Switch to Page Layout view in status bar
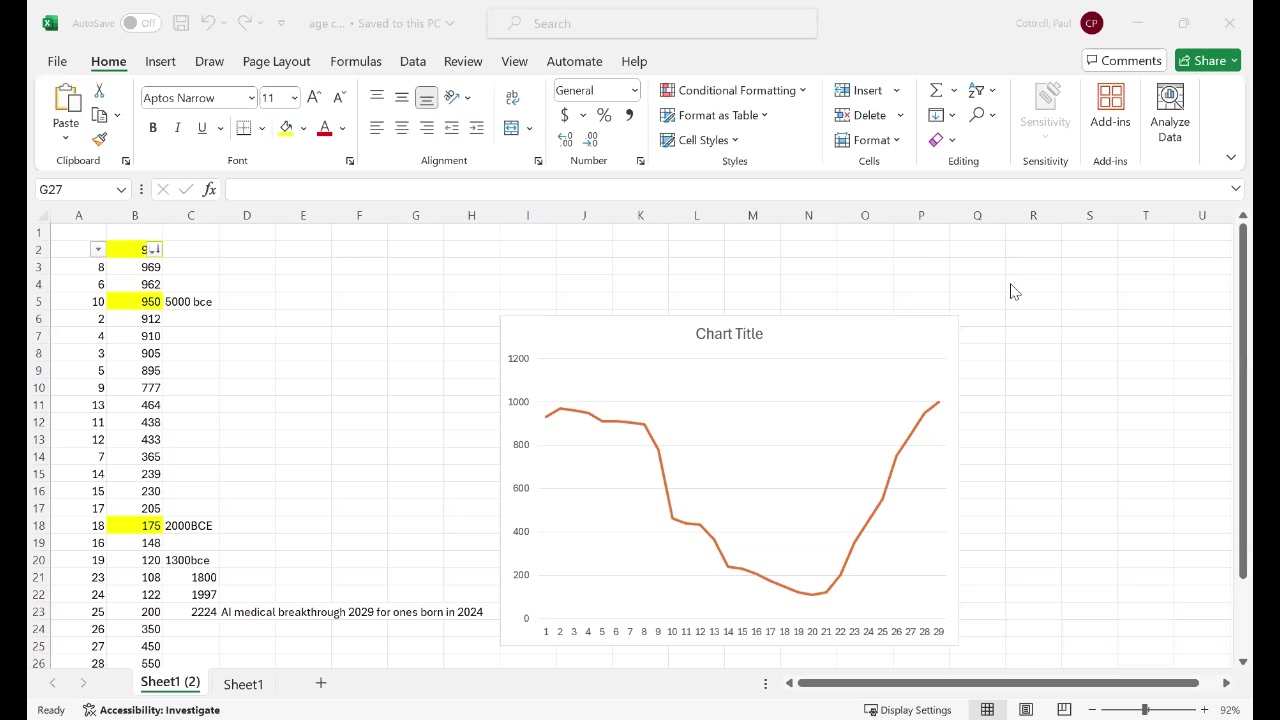This screenshot has height=720, width=1280. [x=1025, y=710]
